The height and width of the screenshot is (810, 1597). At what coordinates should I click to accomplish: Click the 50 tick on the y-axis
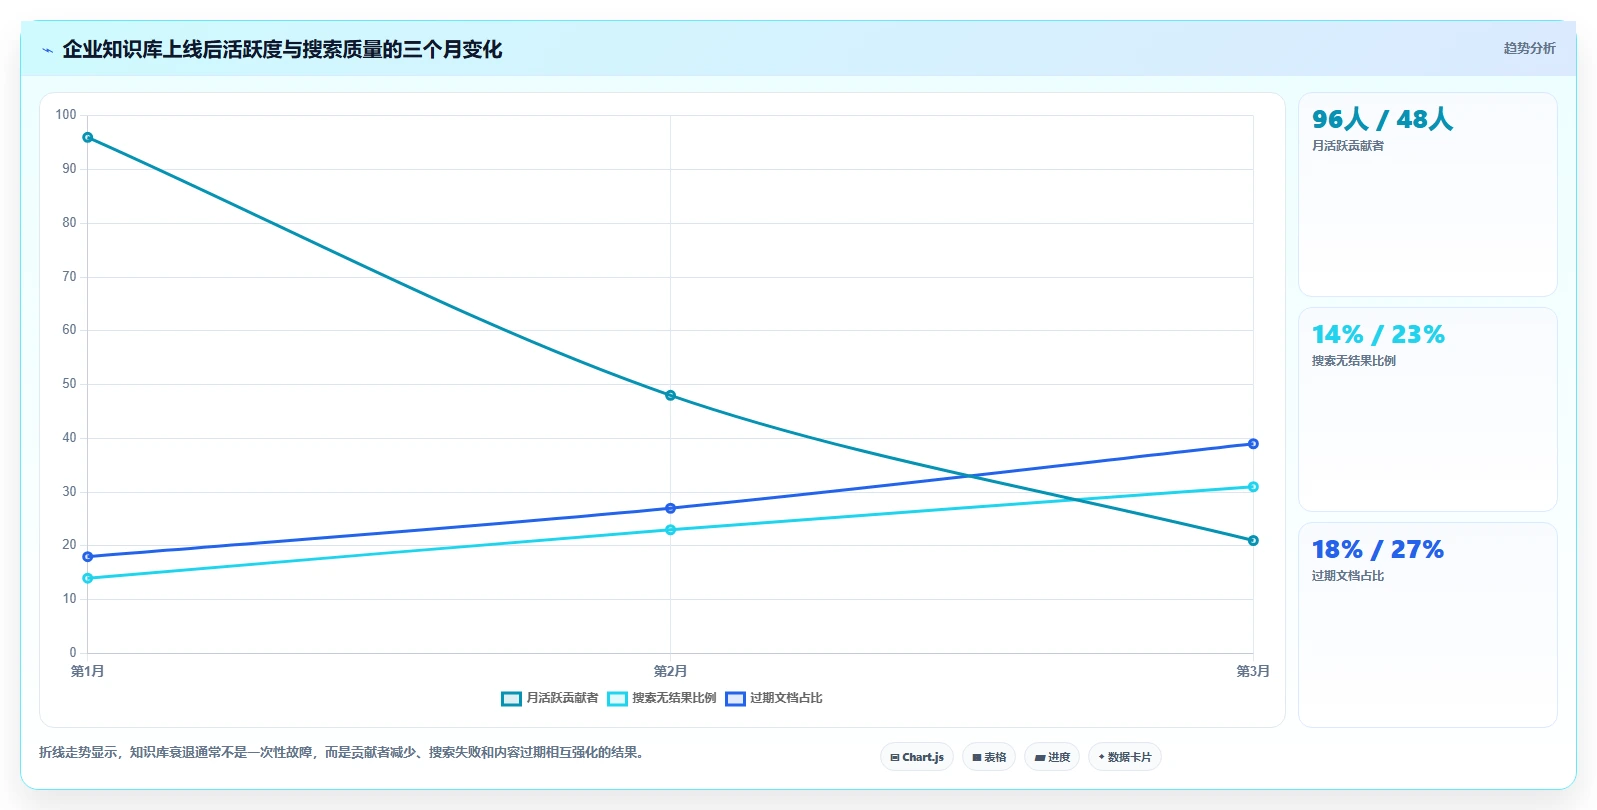click(69, 384)
